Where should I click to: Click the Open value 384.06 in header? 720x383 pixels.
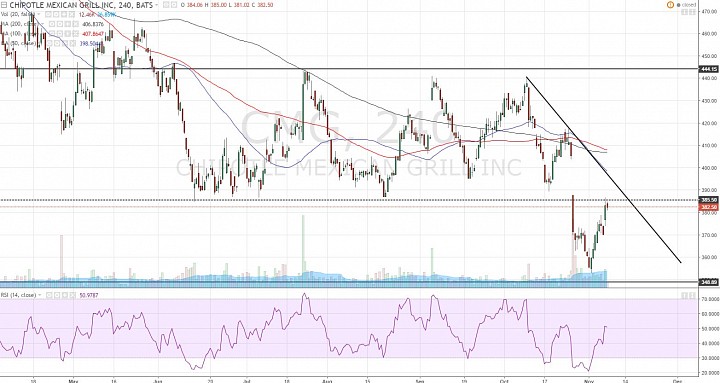click(195, 5)
